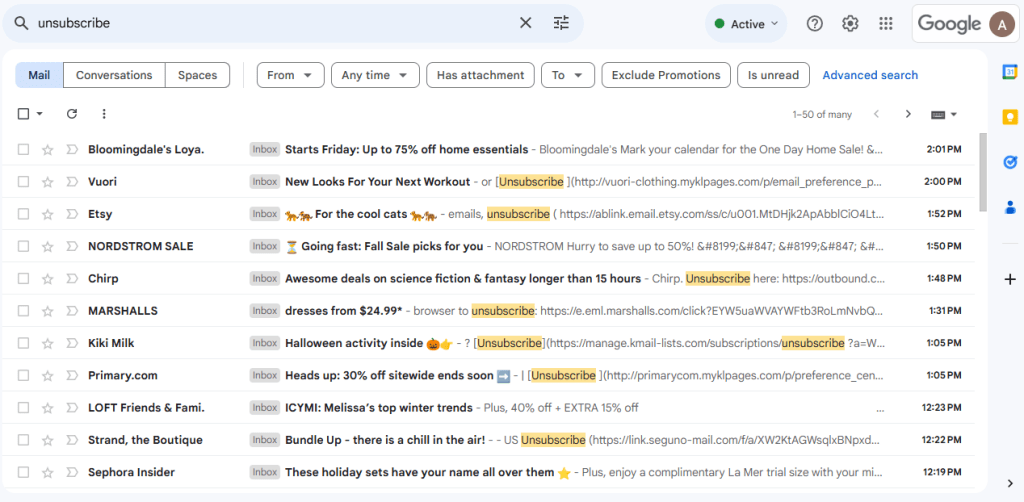Click in the search mail field

click(270, 23)
